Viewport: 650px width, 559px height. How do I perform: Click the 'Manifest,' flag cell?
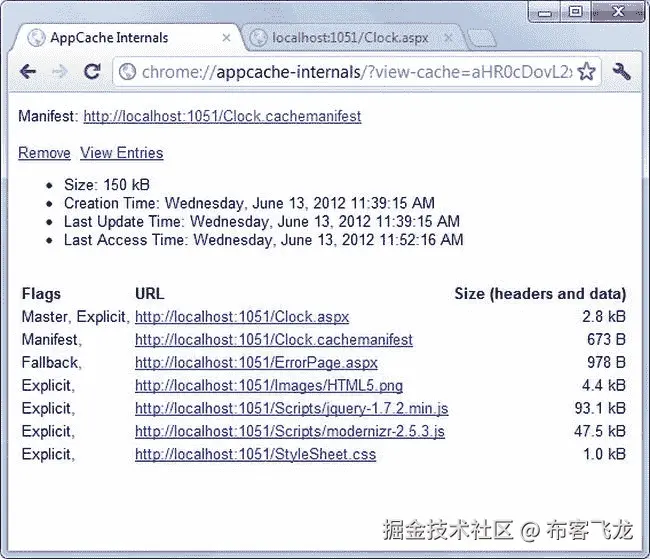point(52,340)
